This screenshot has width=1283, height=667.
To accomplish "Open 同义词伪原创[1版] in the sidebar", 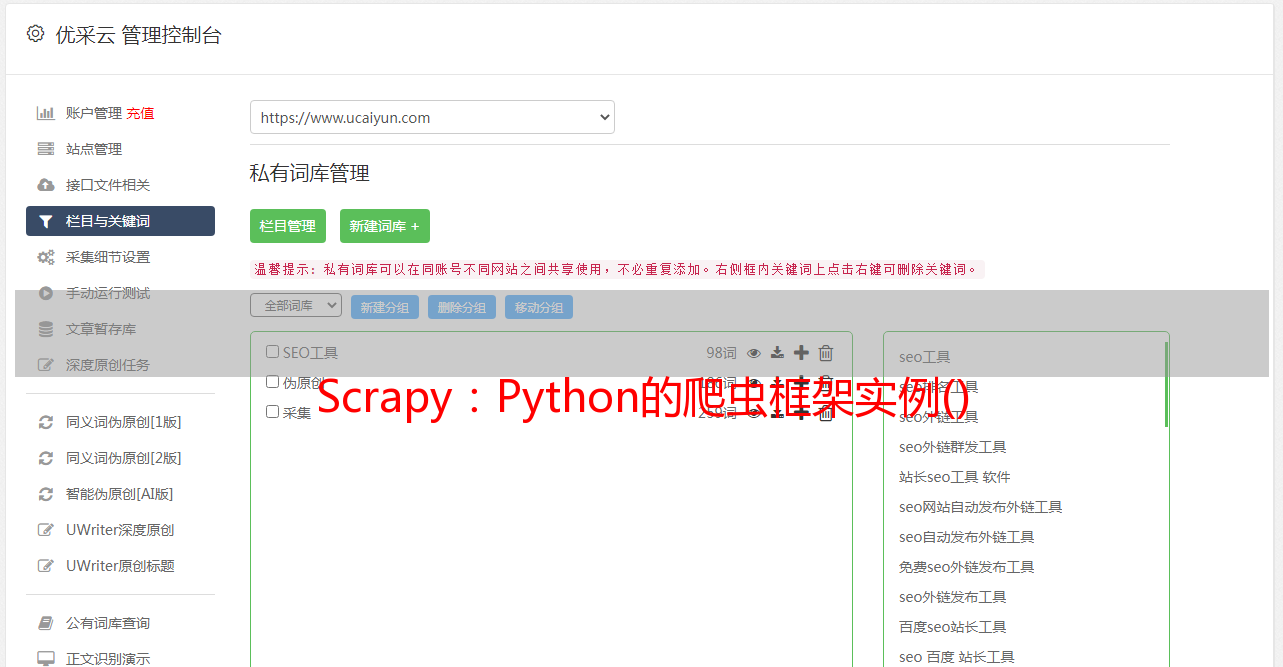I will click(124, 422).
